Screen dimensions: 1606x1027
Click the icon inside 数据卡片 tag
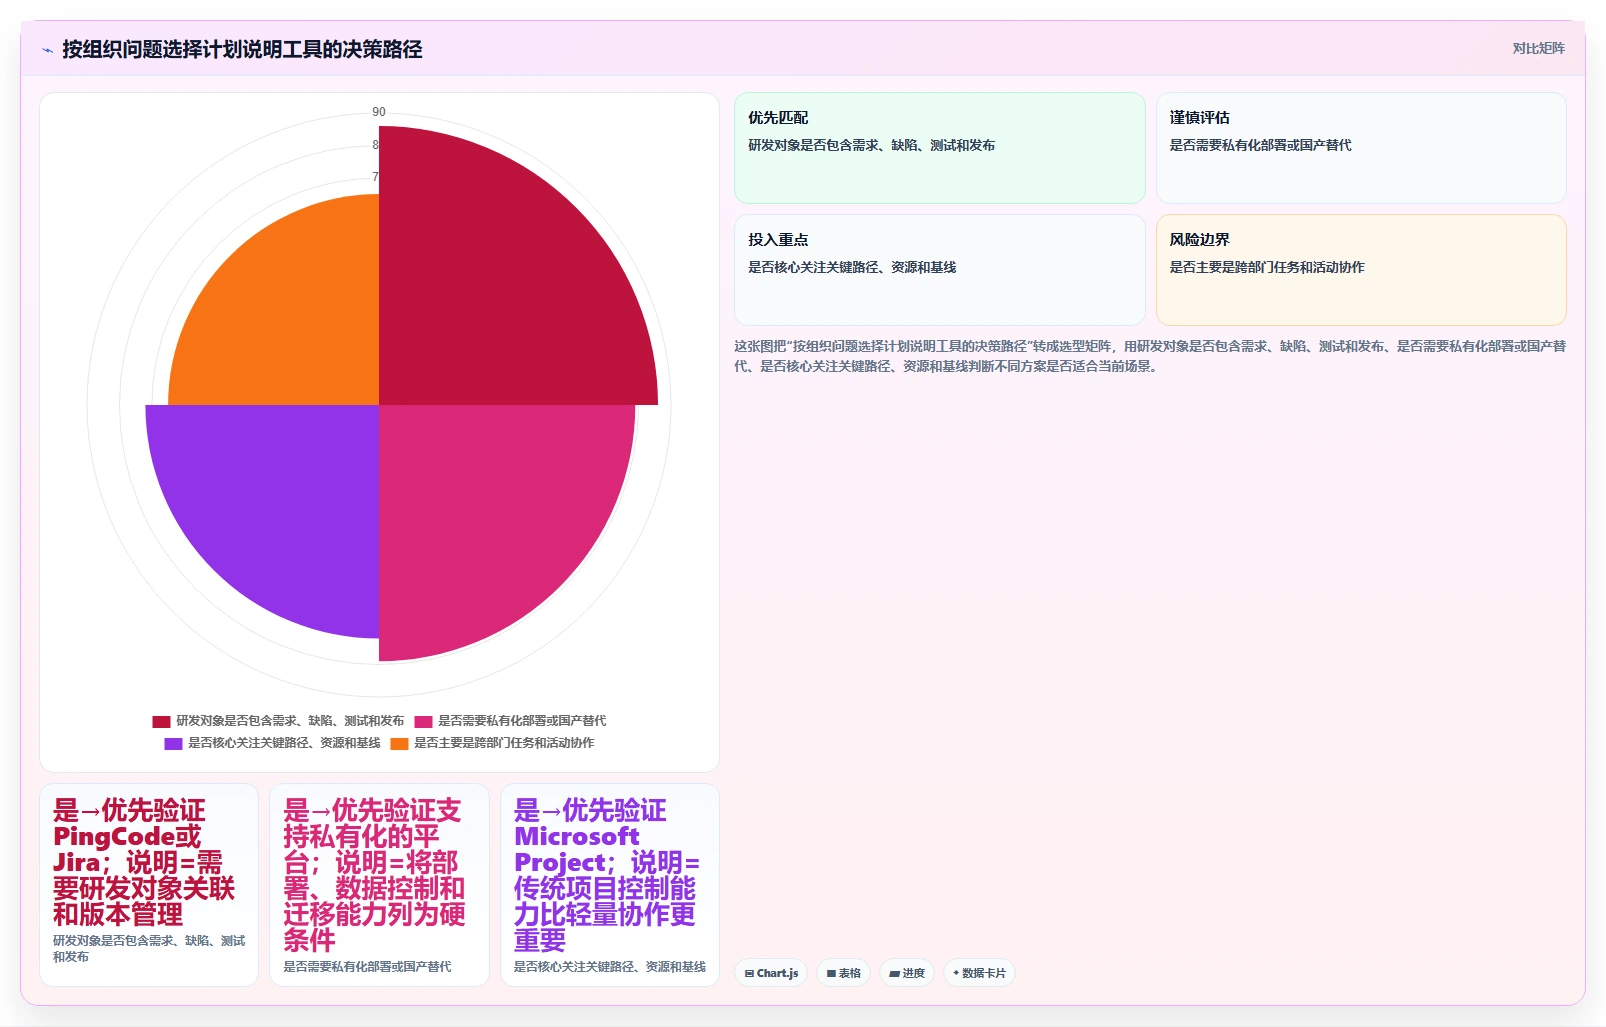(x=956, y=973)
